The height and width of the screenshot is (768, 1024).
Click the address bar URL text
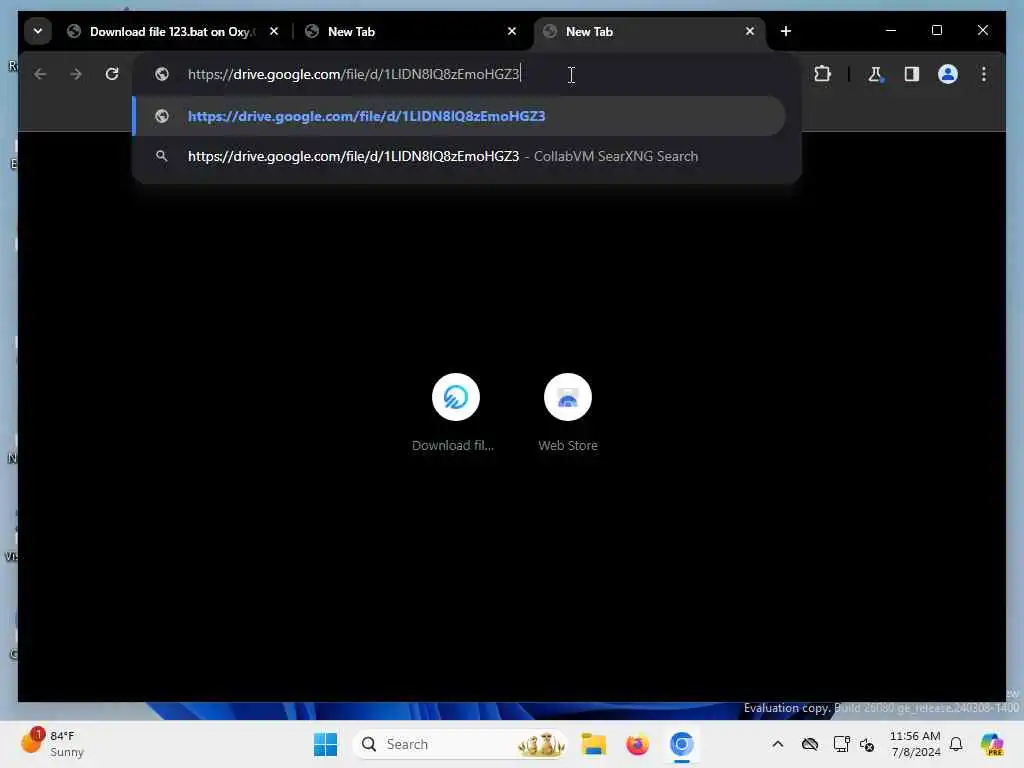354,74
